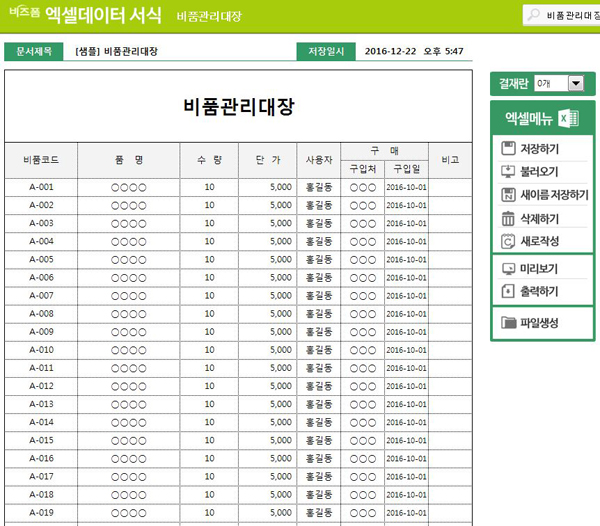Click the 문서제목 green label
Image resolution: width=600 pixels, height=526 pixels.
[34, 51]
